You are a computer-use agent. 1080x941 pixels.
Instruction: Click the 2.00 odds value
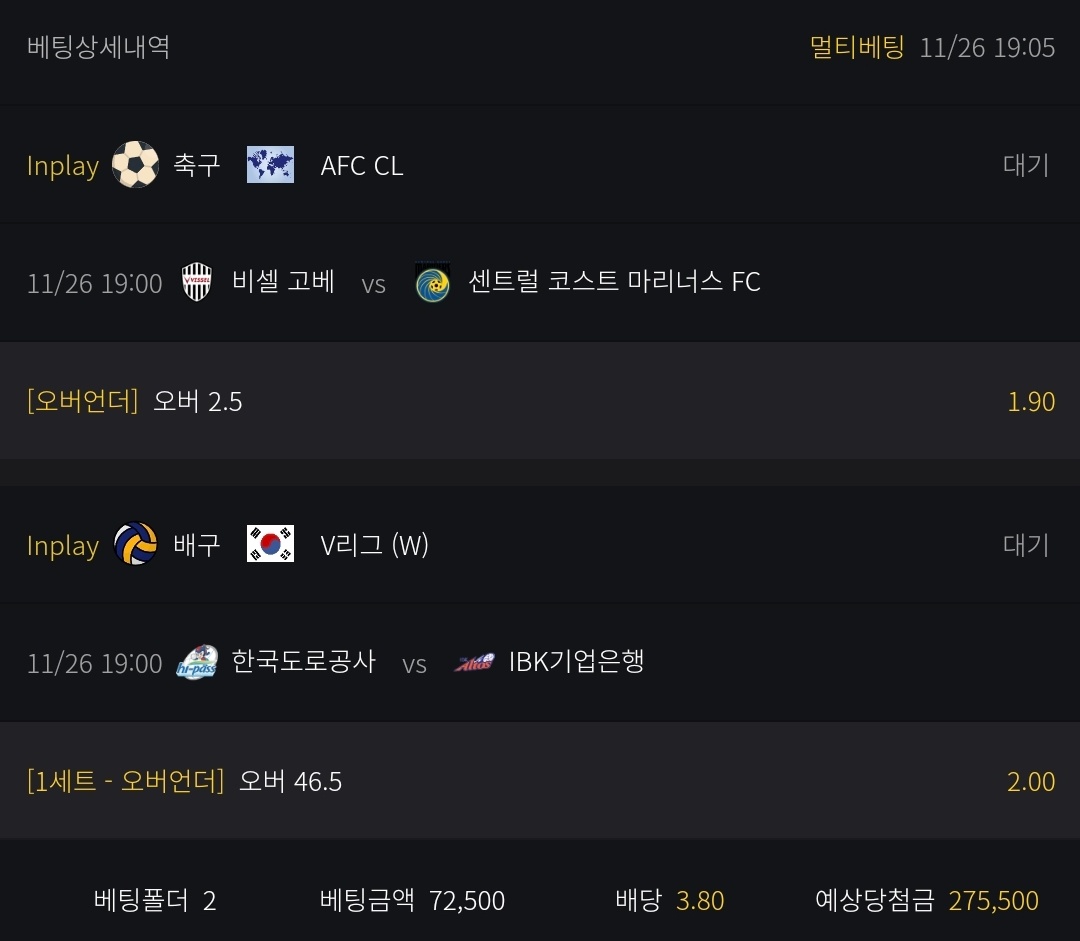1031,781
